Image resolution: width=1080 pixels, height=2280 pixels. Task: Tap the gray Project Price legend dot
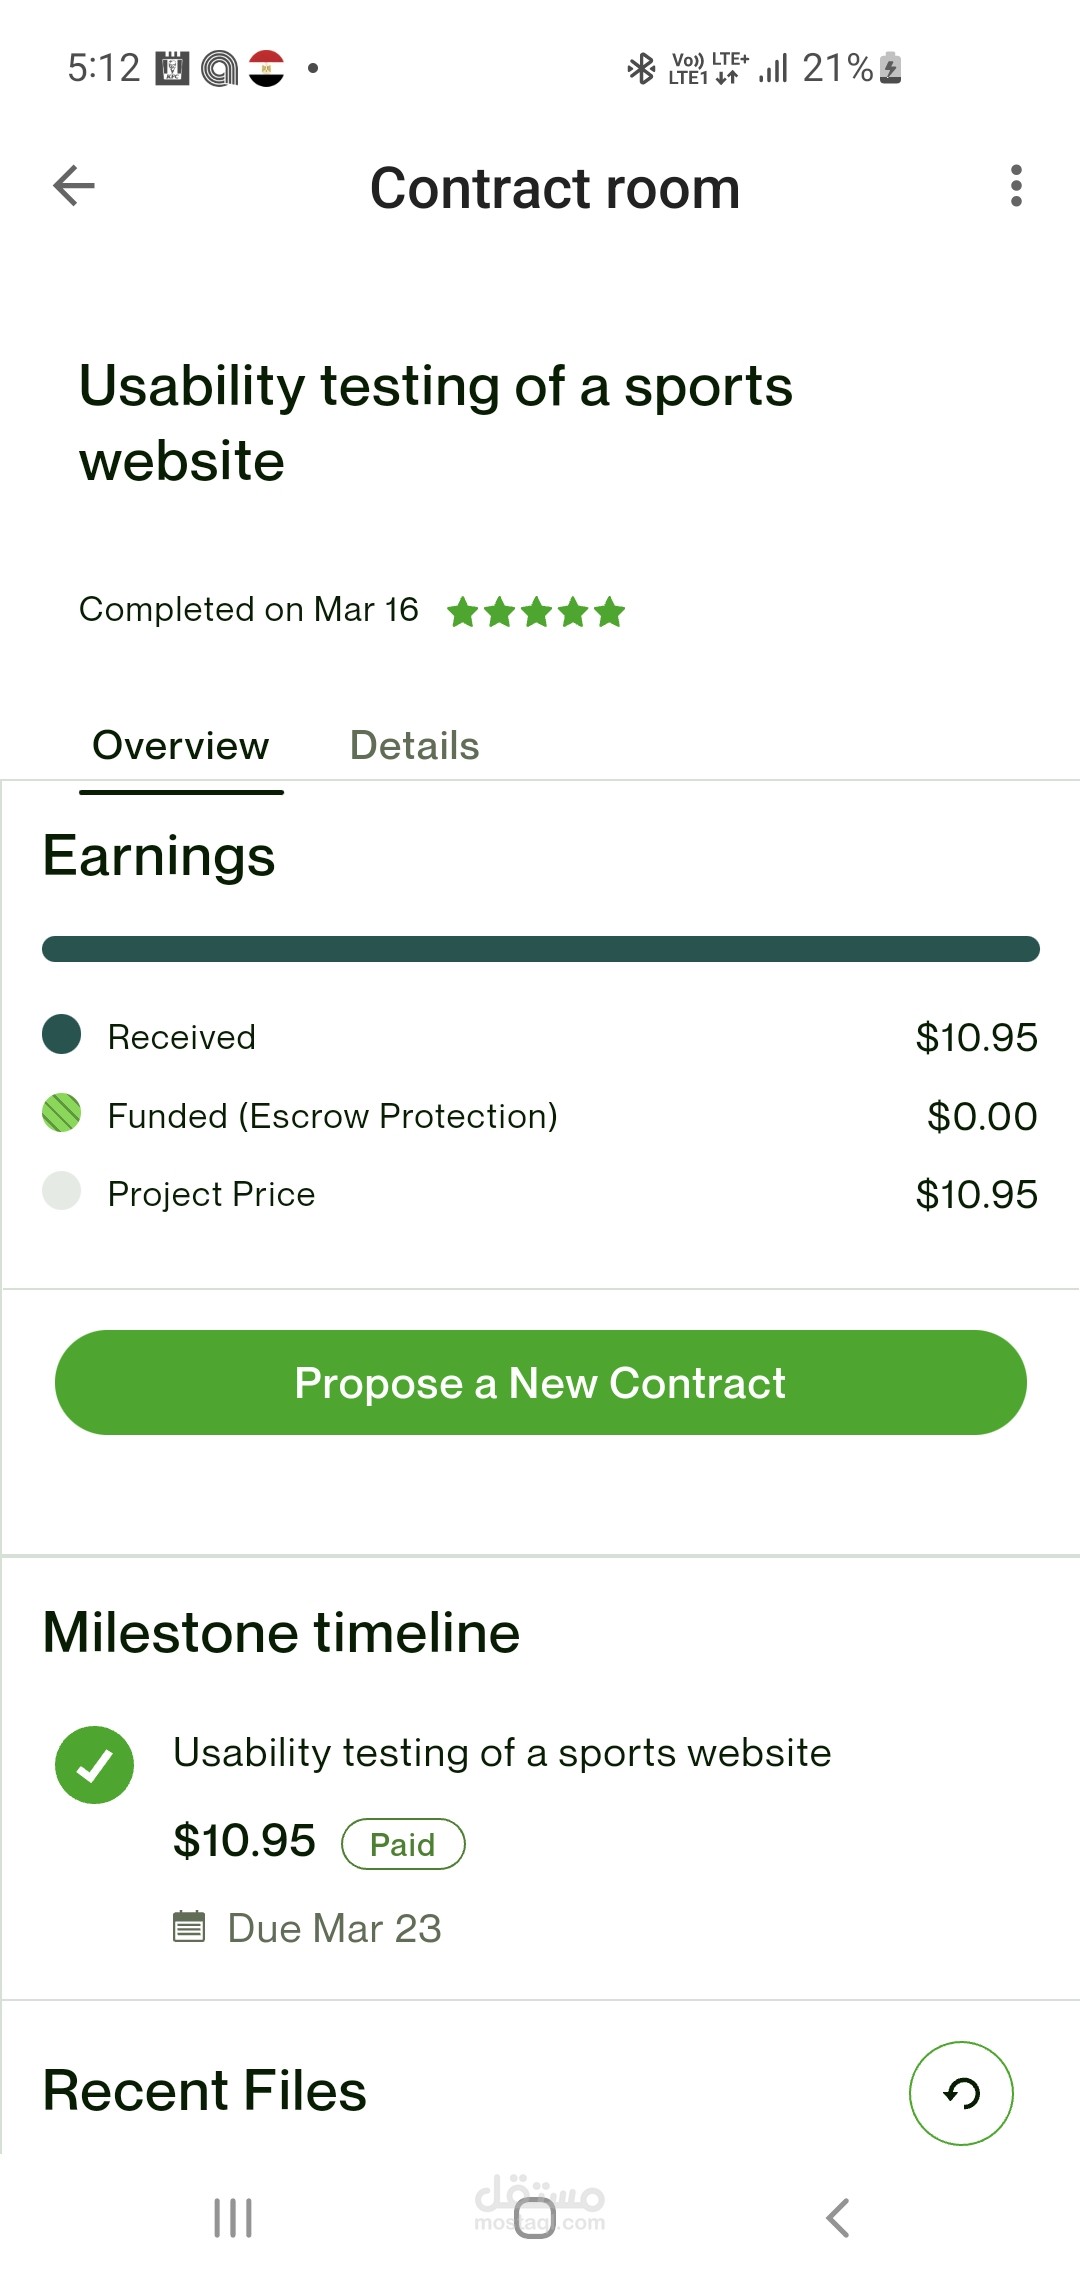point(62,1191)
